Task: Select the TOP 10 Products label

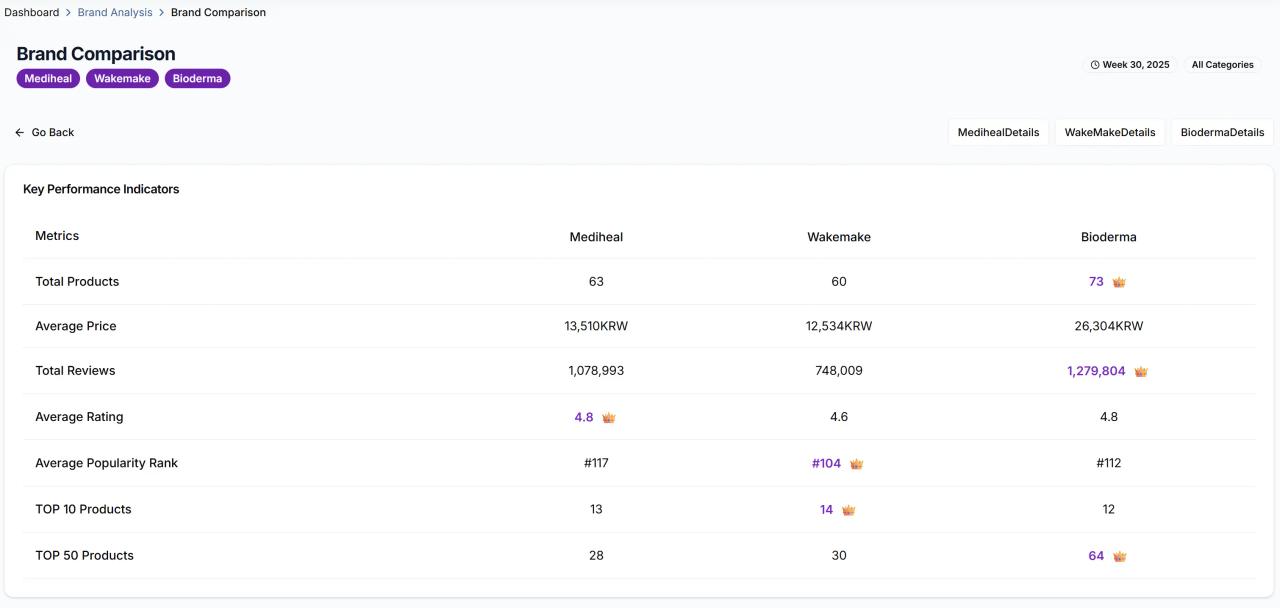Action: click(x=83, y=509)
